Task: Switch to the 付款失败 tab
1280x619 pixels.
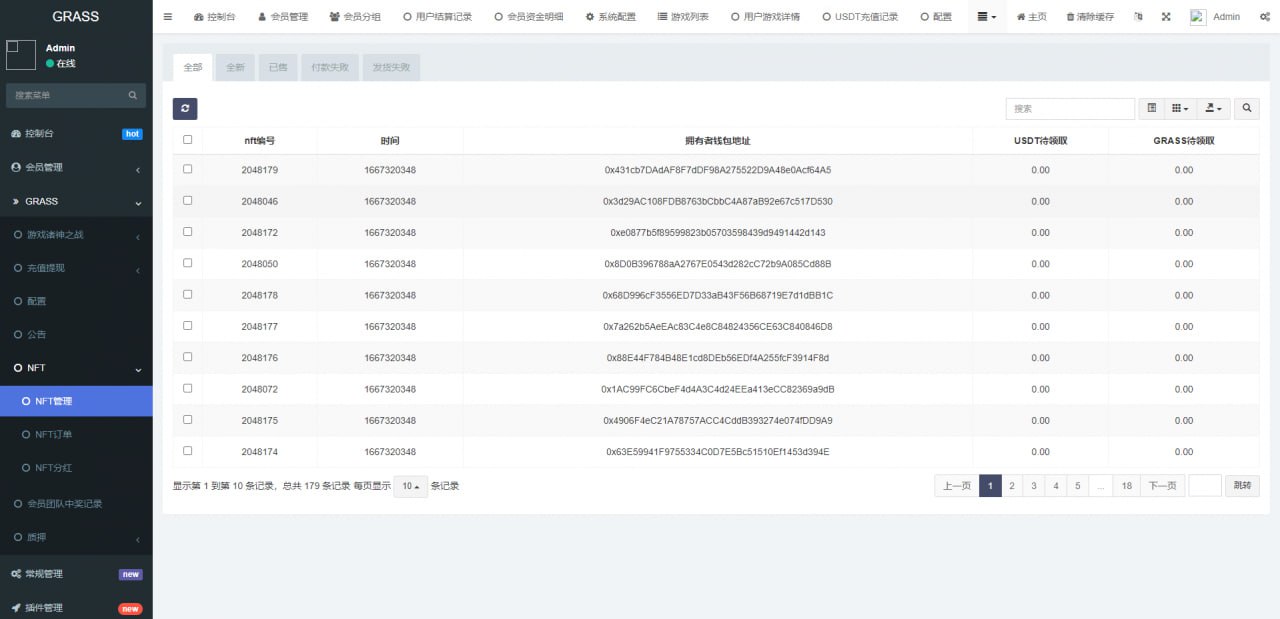Action: tap(329, 67)
